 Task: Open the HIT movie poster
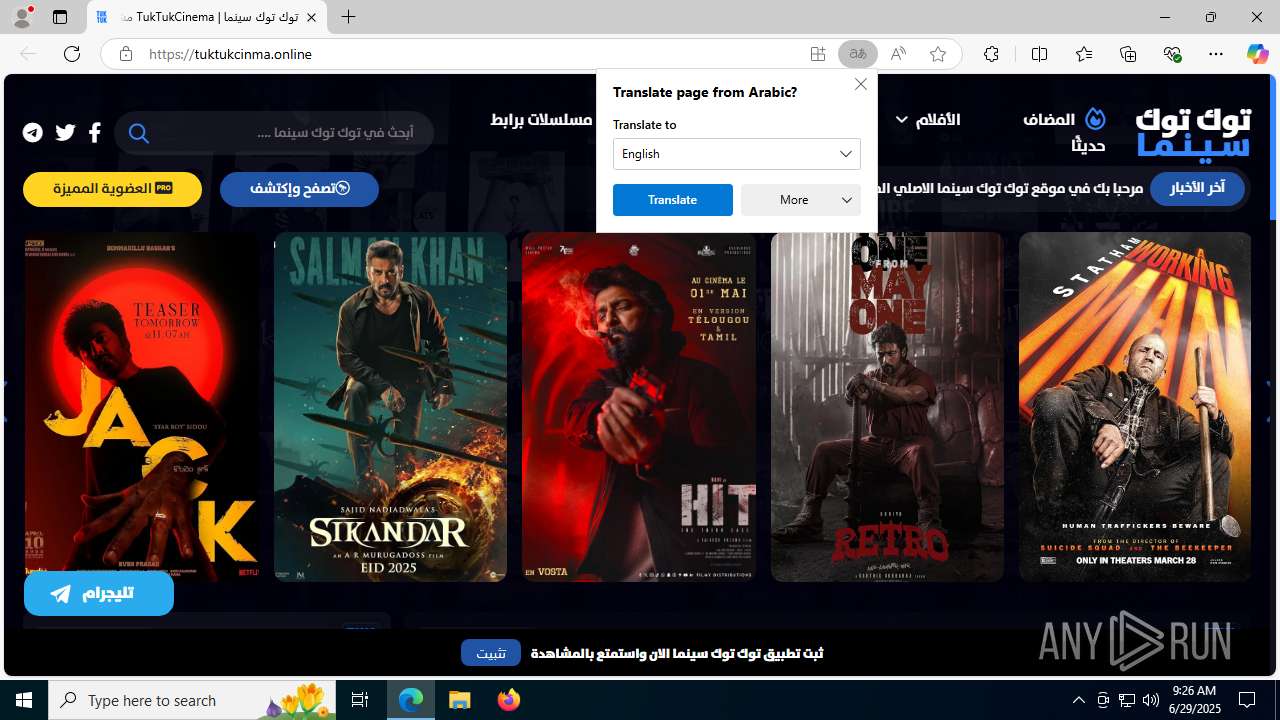tap(639, 407)
